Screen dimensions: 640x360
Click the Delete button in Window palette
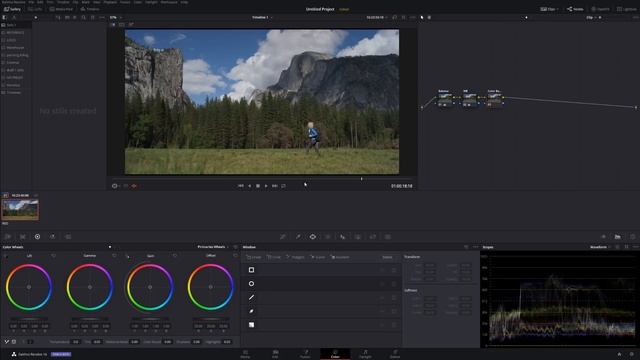tap(387, 257)
